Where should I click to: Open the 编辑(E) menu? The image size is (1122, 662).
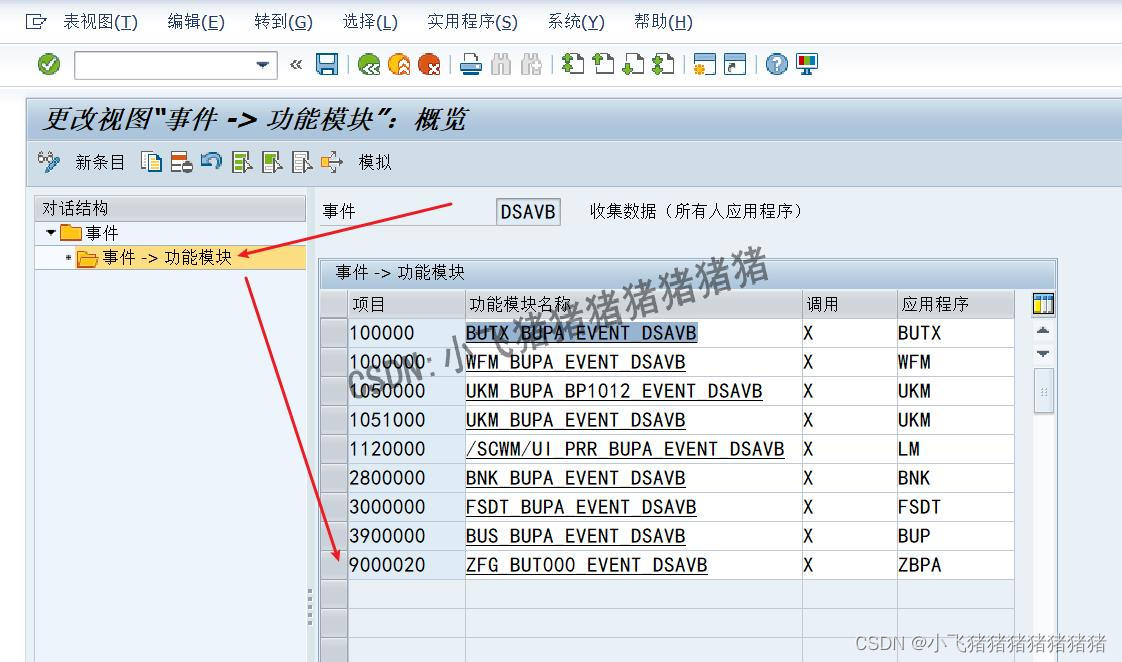196,22
